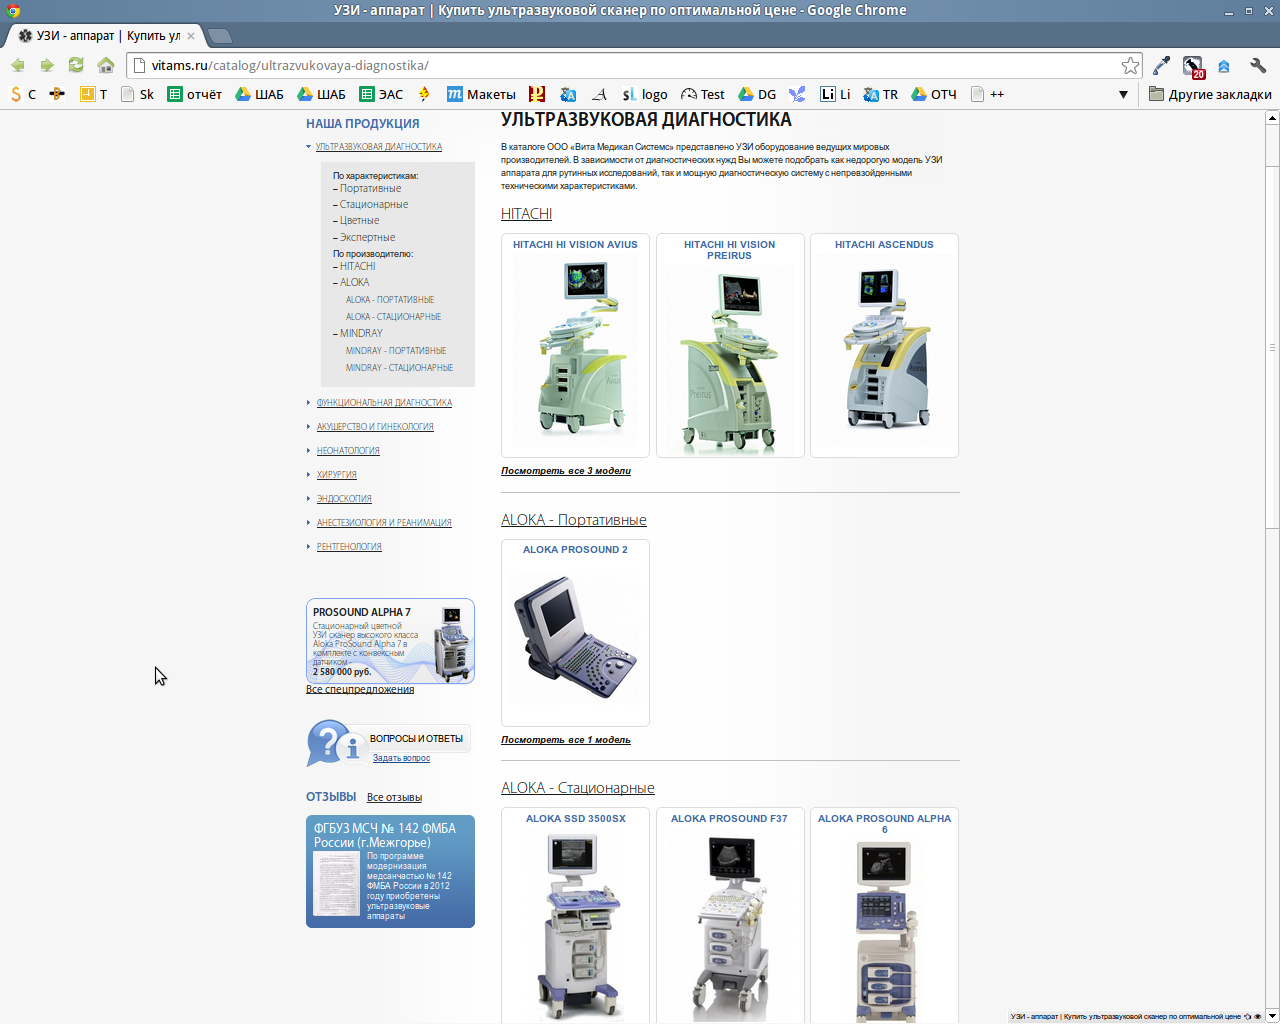The width and height of the screenshot is (1280, 1024).
Task: Bookmark this page with the star
Action: (x=1130, y=65)
